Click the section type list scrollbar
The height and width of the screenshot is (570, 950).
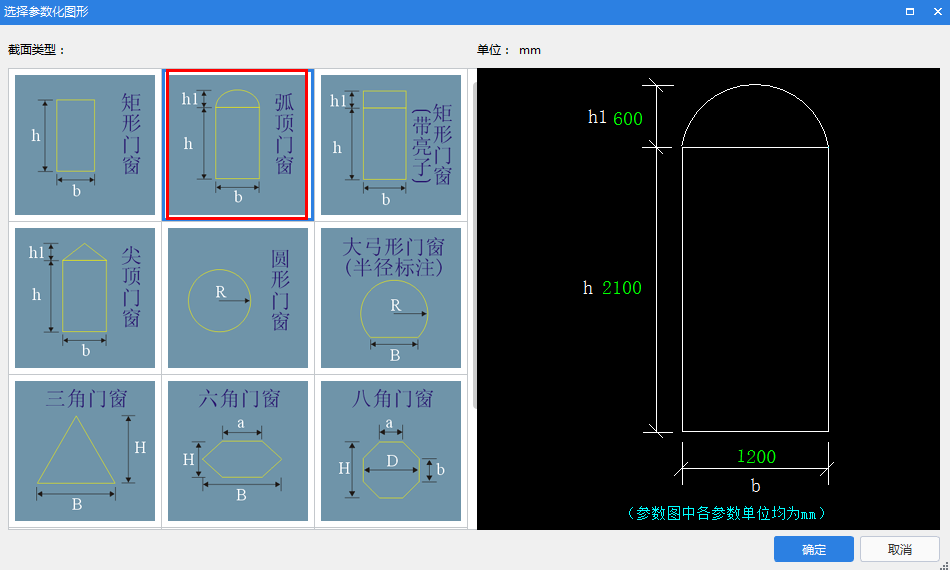coord(474,245)
